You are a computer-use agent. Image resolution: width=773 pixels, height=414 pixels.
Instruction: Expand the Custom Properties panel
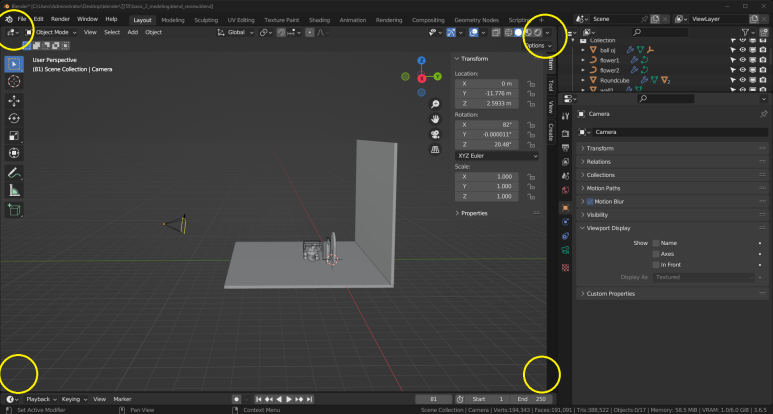(x=670, y=294)
